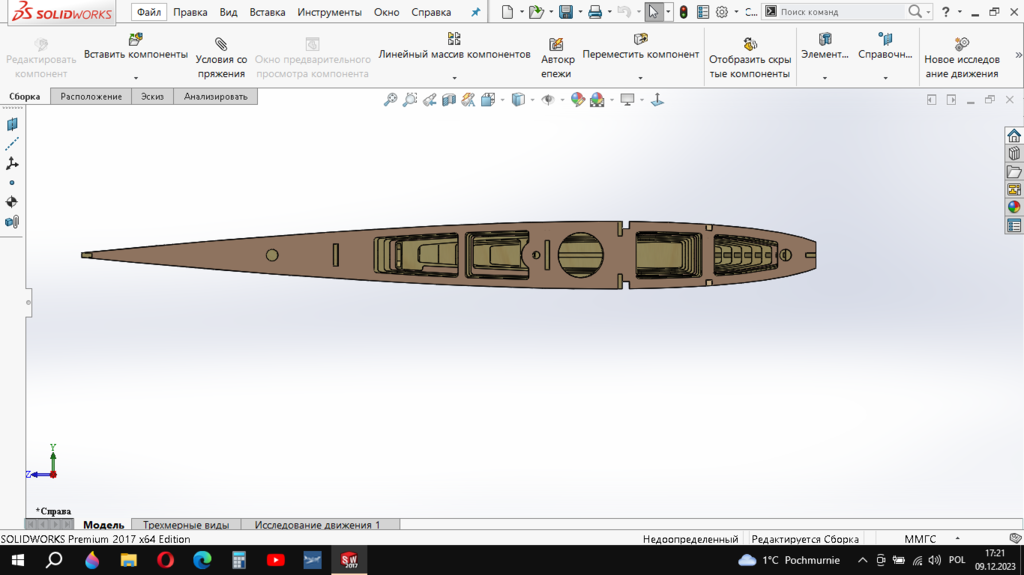Expand the Insert Components dropdown arrow

(x=135, y=77)
